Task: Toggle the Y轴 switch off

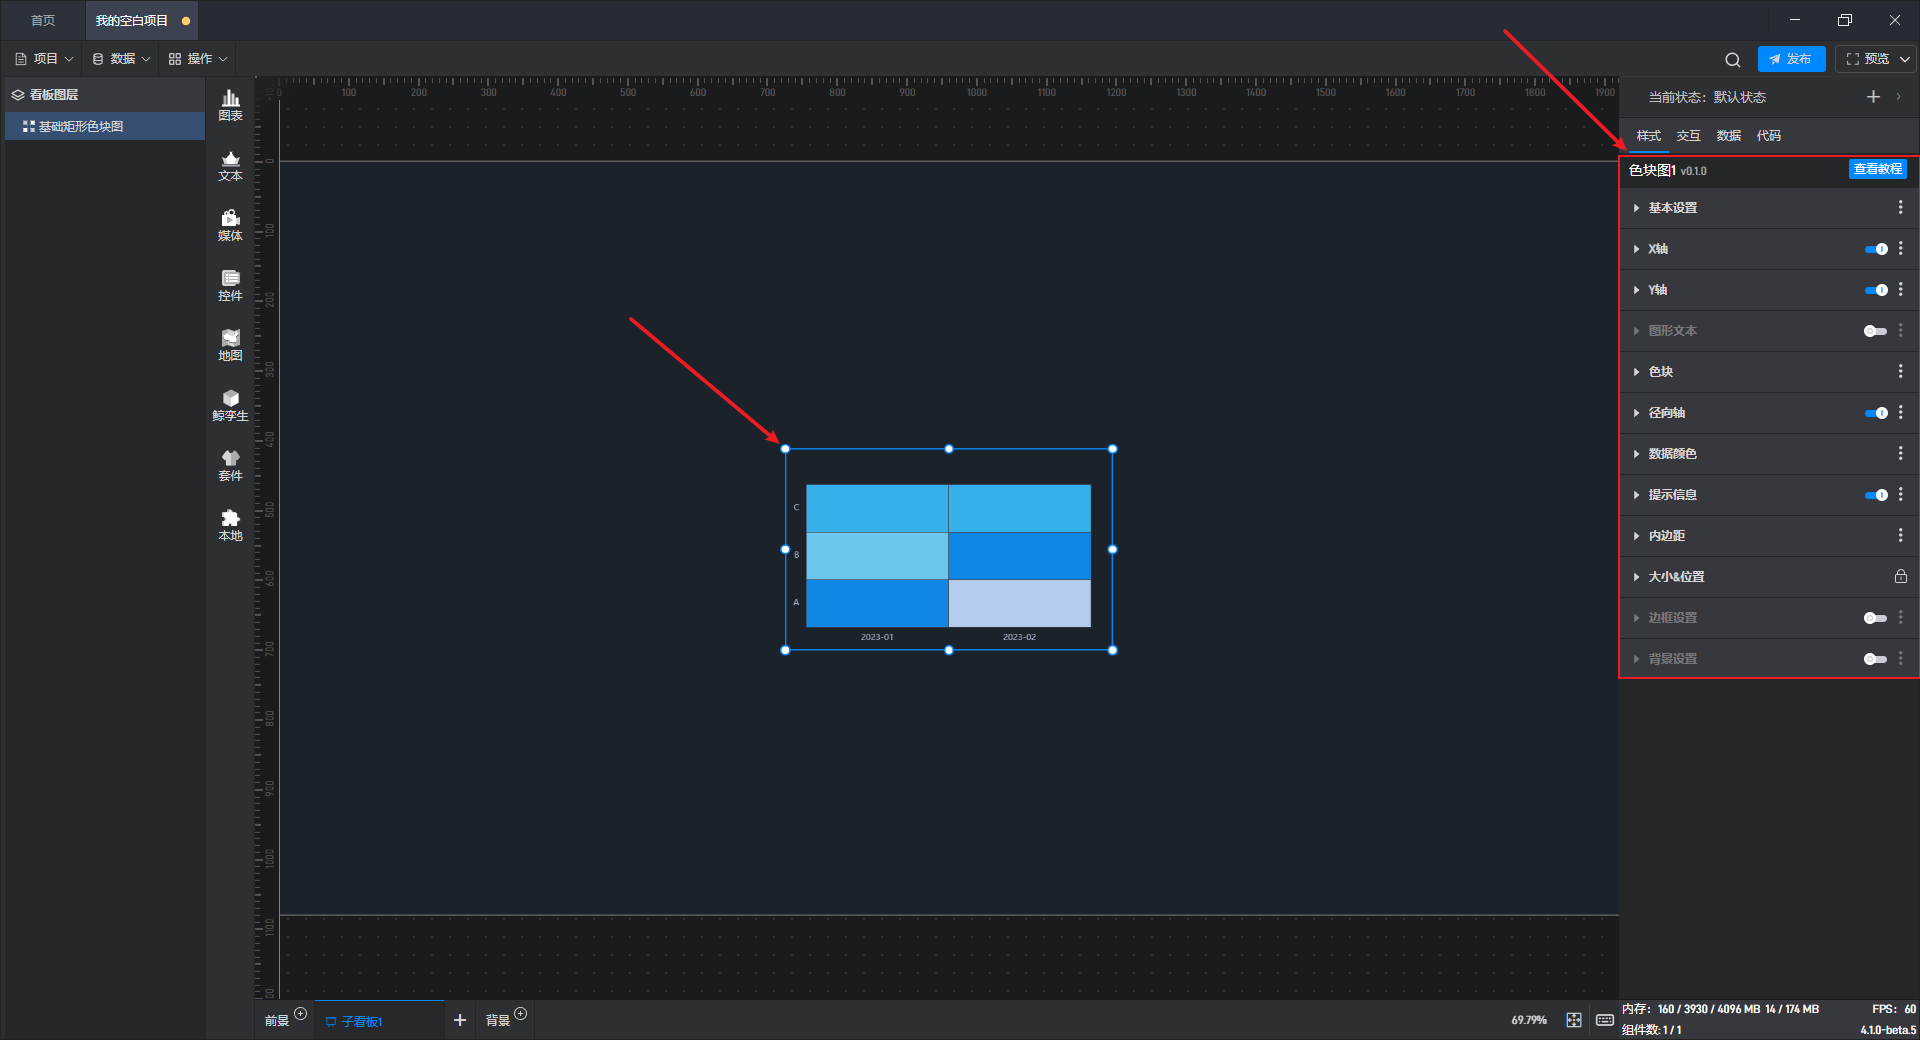Action: click(1876, 290)
